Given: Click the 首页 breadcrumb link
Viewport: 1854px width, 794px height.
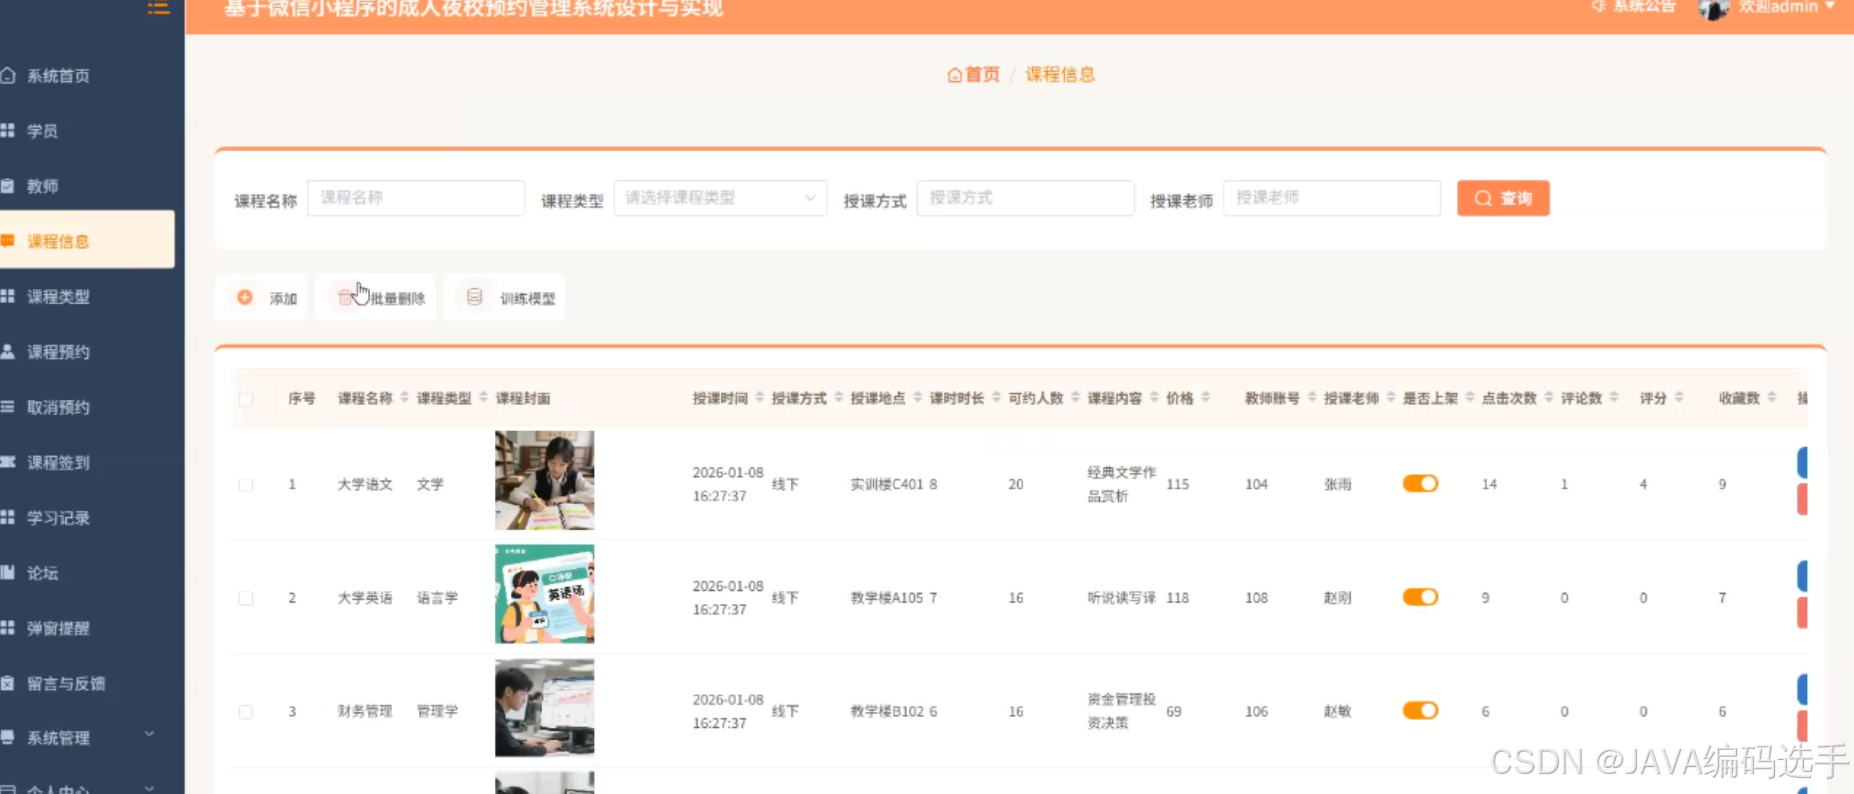Looking at the screenshot, I should [x=973, y=75].
